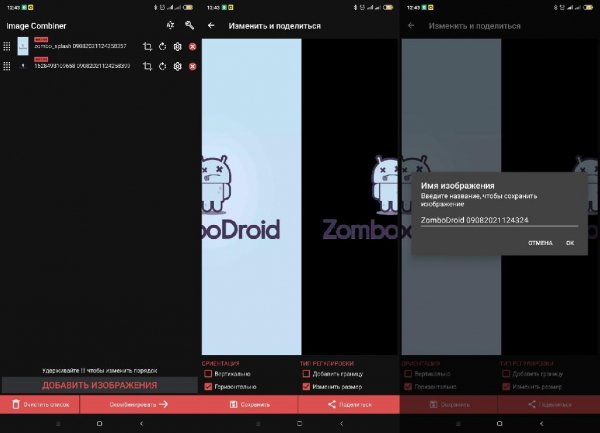Click drag handle of the 1628 image row
The height and width of the screenshot is (433, 600).
pyautogui.click(x=7, y=66)
